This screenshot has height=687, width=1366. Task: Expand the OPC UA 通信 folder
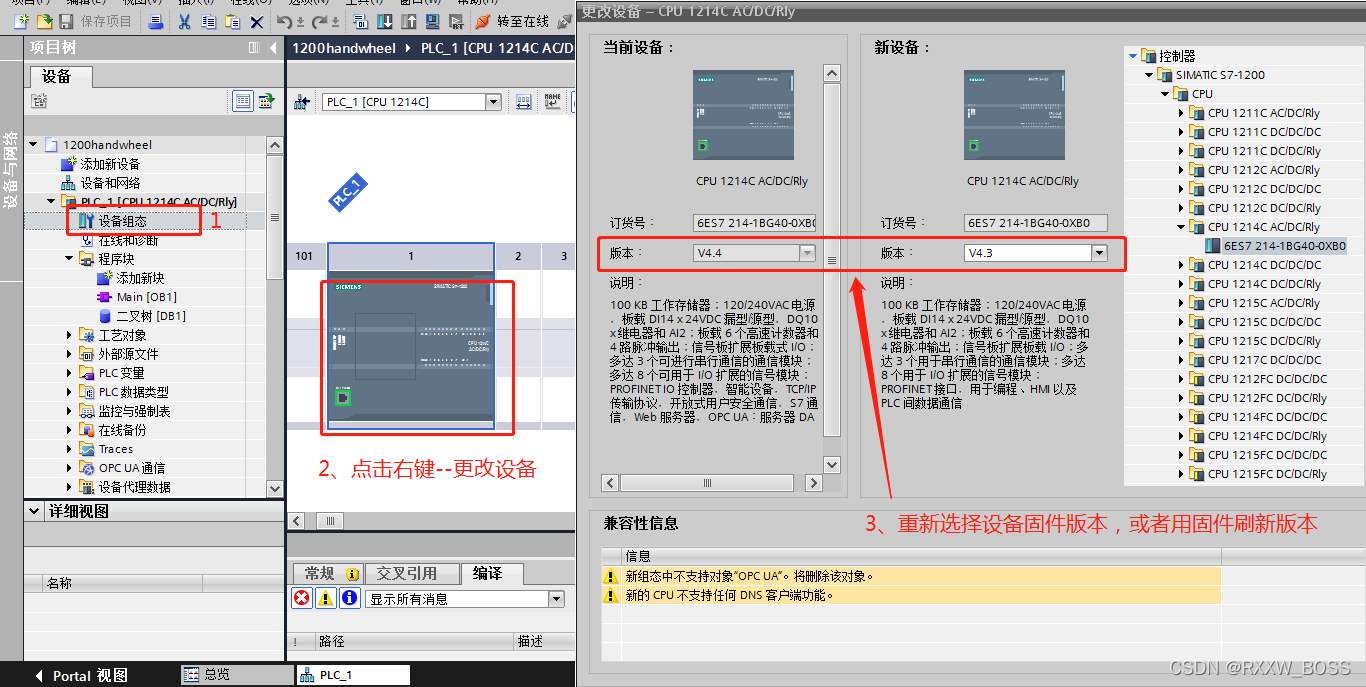pos(69,468)
